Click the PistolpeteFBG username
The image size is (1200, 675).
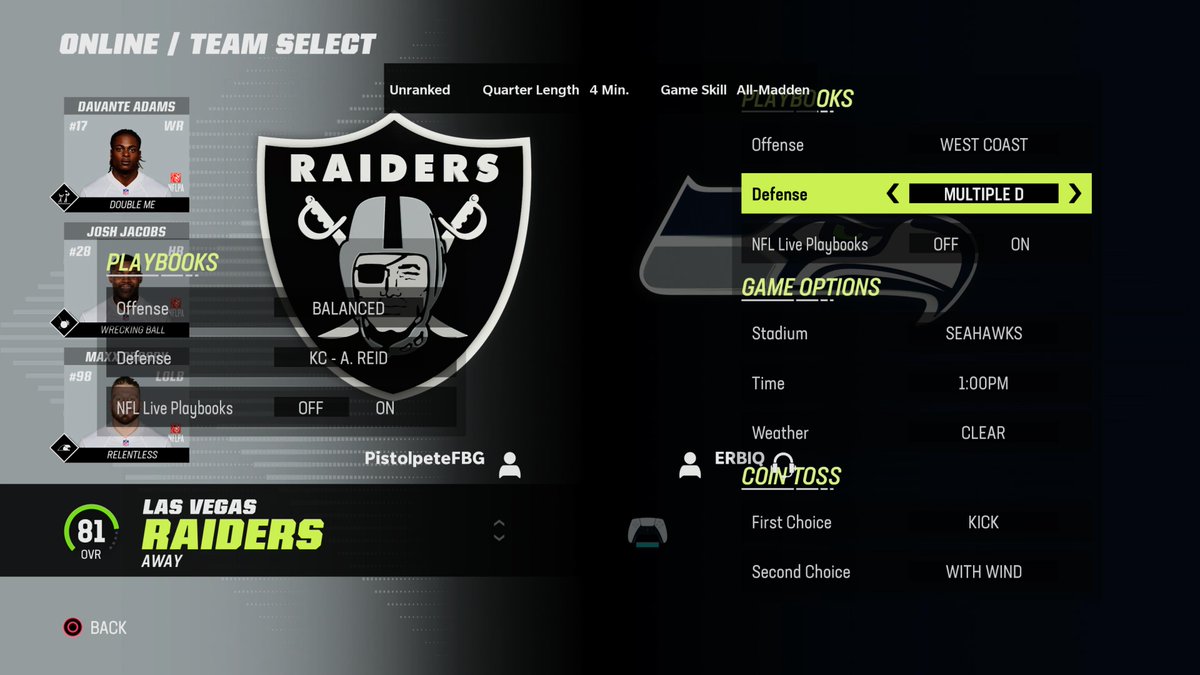425,459
